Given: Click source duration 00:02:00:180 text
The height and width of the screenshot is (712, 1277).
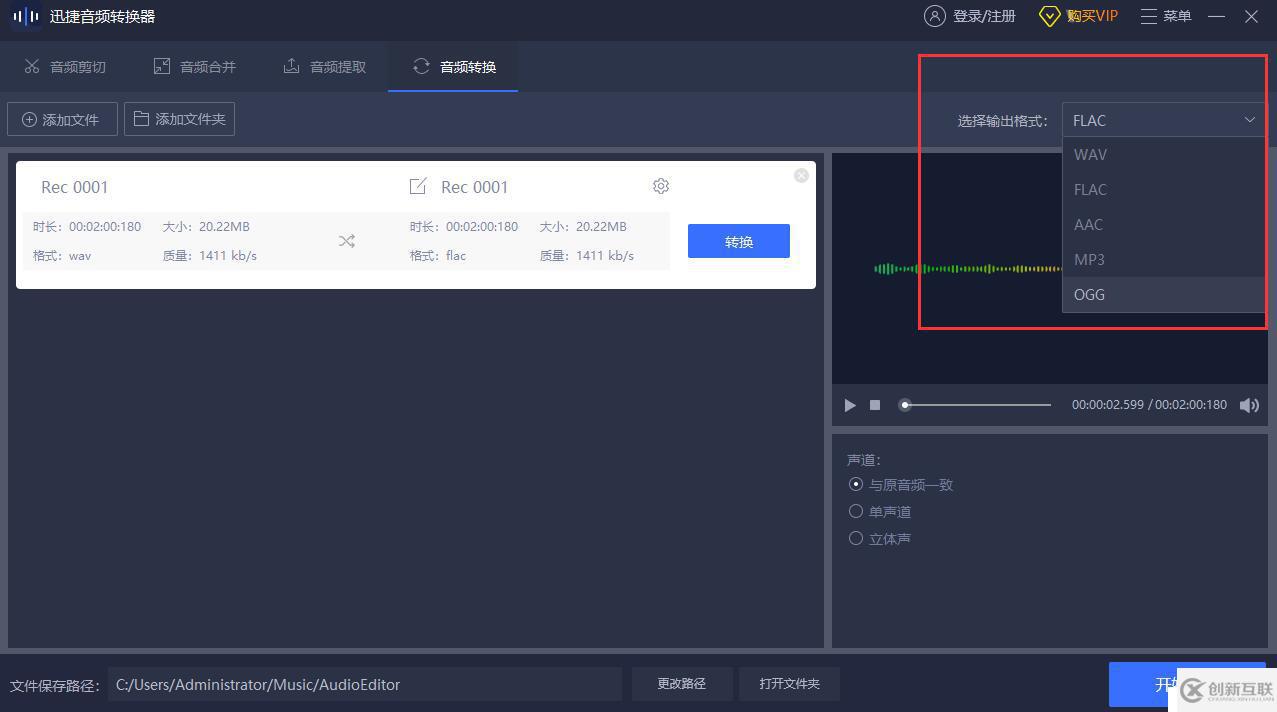Looking at the screenshot, I should point(105,227).
